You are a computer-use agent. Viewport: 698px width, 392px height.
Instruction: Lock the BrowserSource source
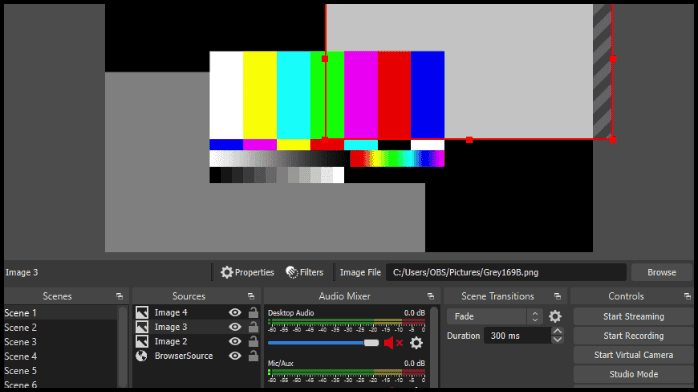[x=253, y=356]
